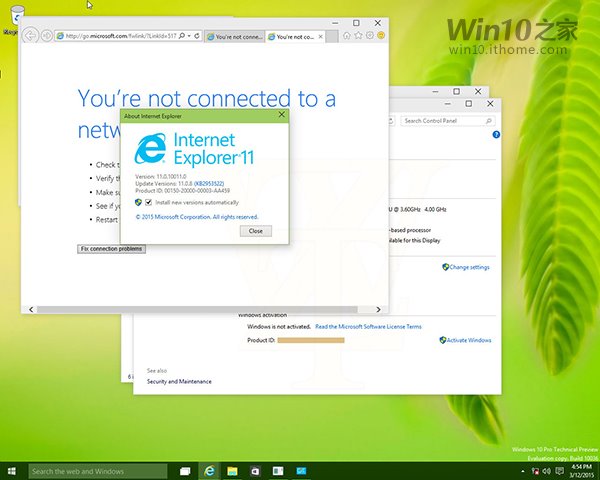Close the front System Control Panel window

pyautogui.click(x=490, y=104)
